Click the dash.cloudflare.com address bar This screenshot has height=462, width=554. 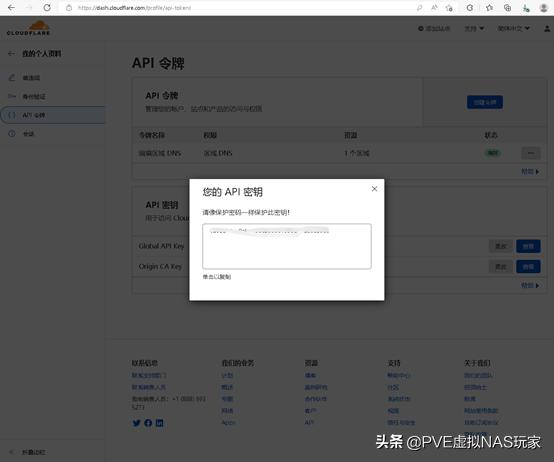134,8
